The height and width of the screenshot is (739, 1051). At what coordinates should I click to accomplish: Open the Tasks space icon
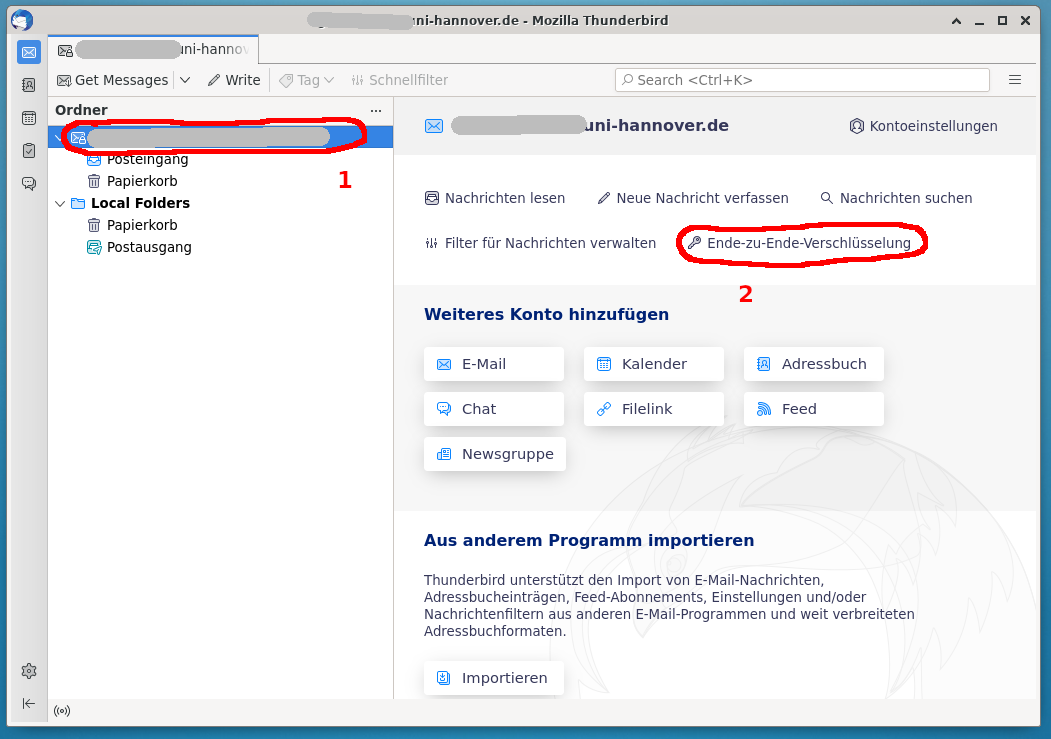tap(29, 151)
